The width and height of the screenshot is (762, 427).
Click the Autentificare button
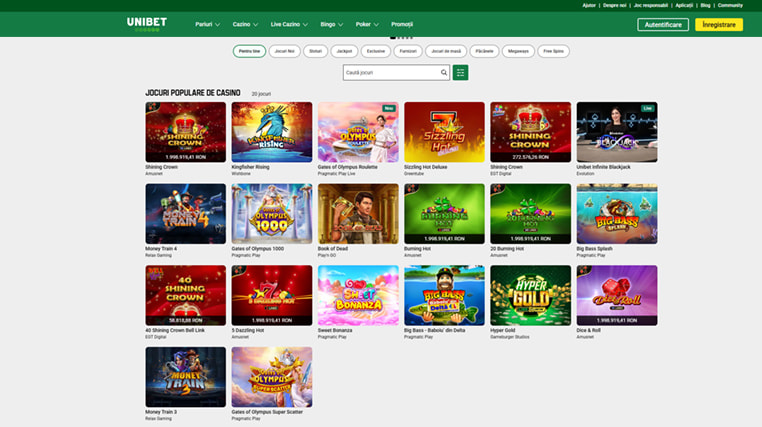pyautogui.click(x=663, y=25)
